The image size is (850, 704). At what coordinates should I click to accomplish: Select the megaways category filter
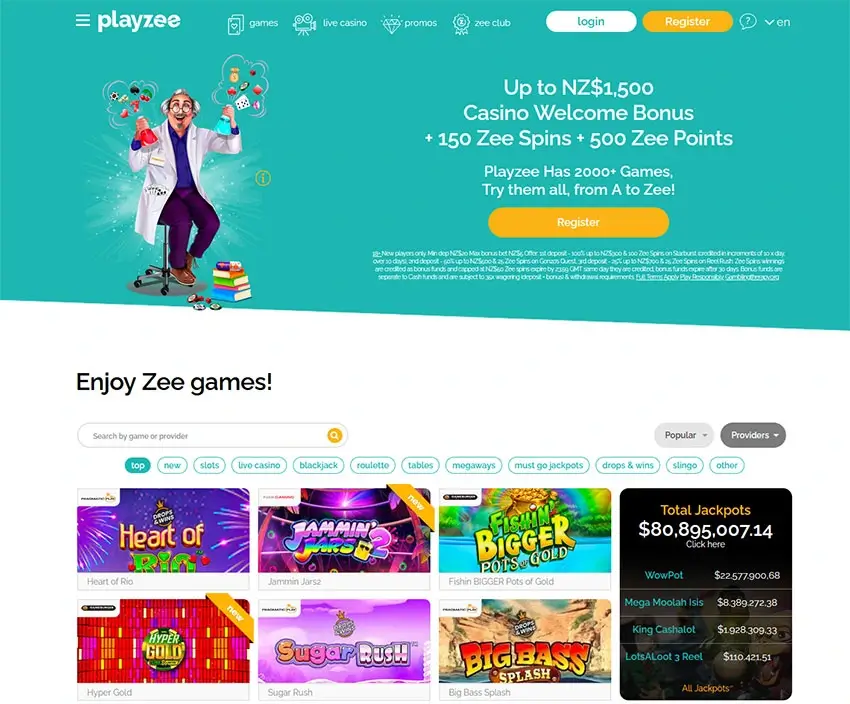(474, 465)
